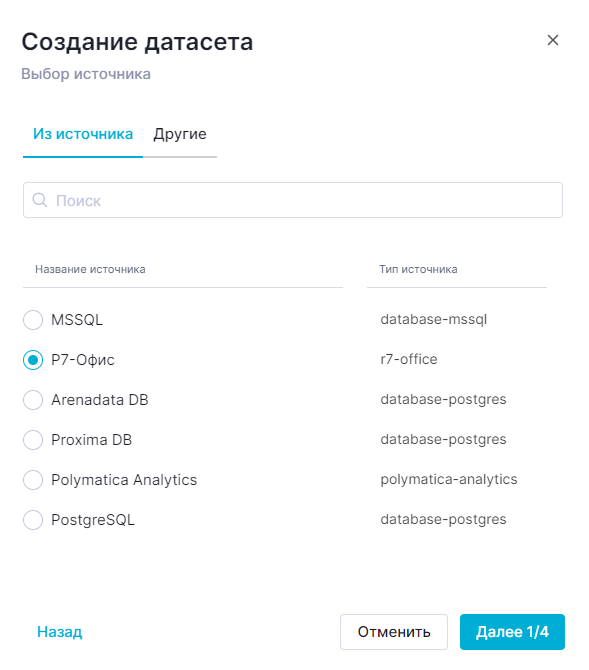Click the PostgreSQL source name label
Screen dimensions: 589x670
93,520
